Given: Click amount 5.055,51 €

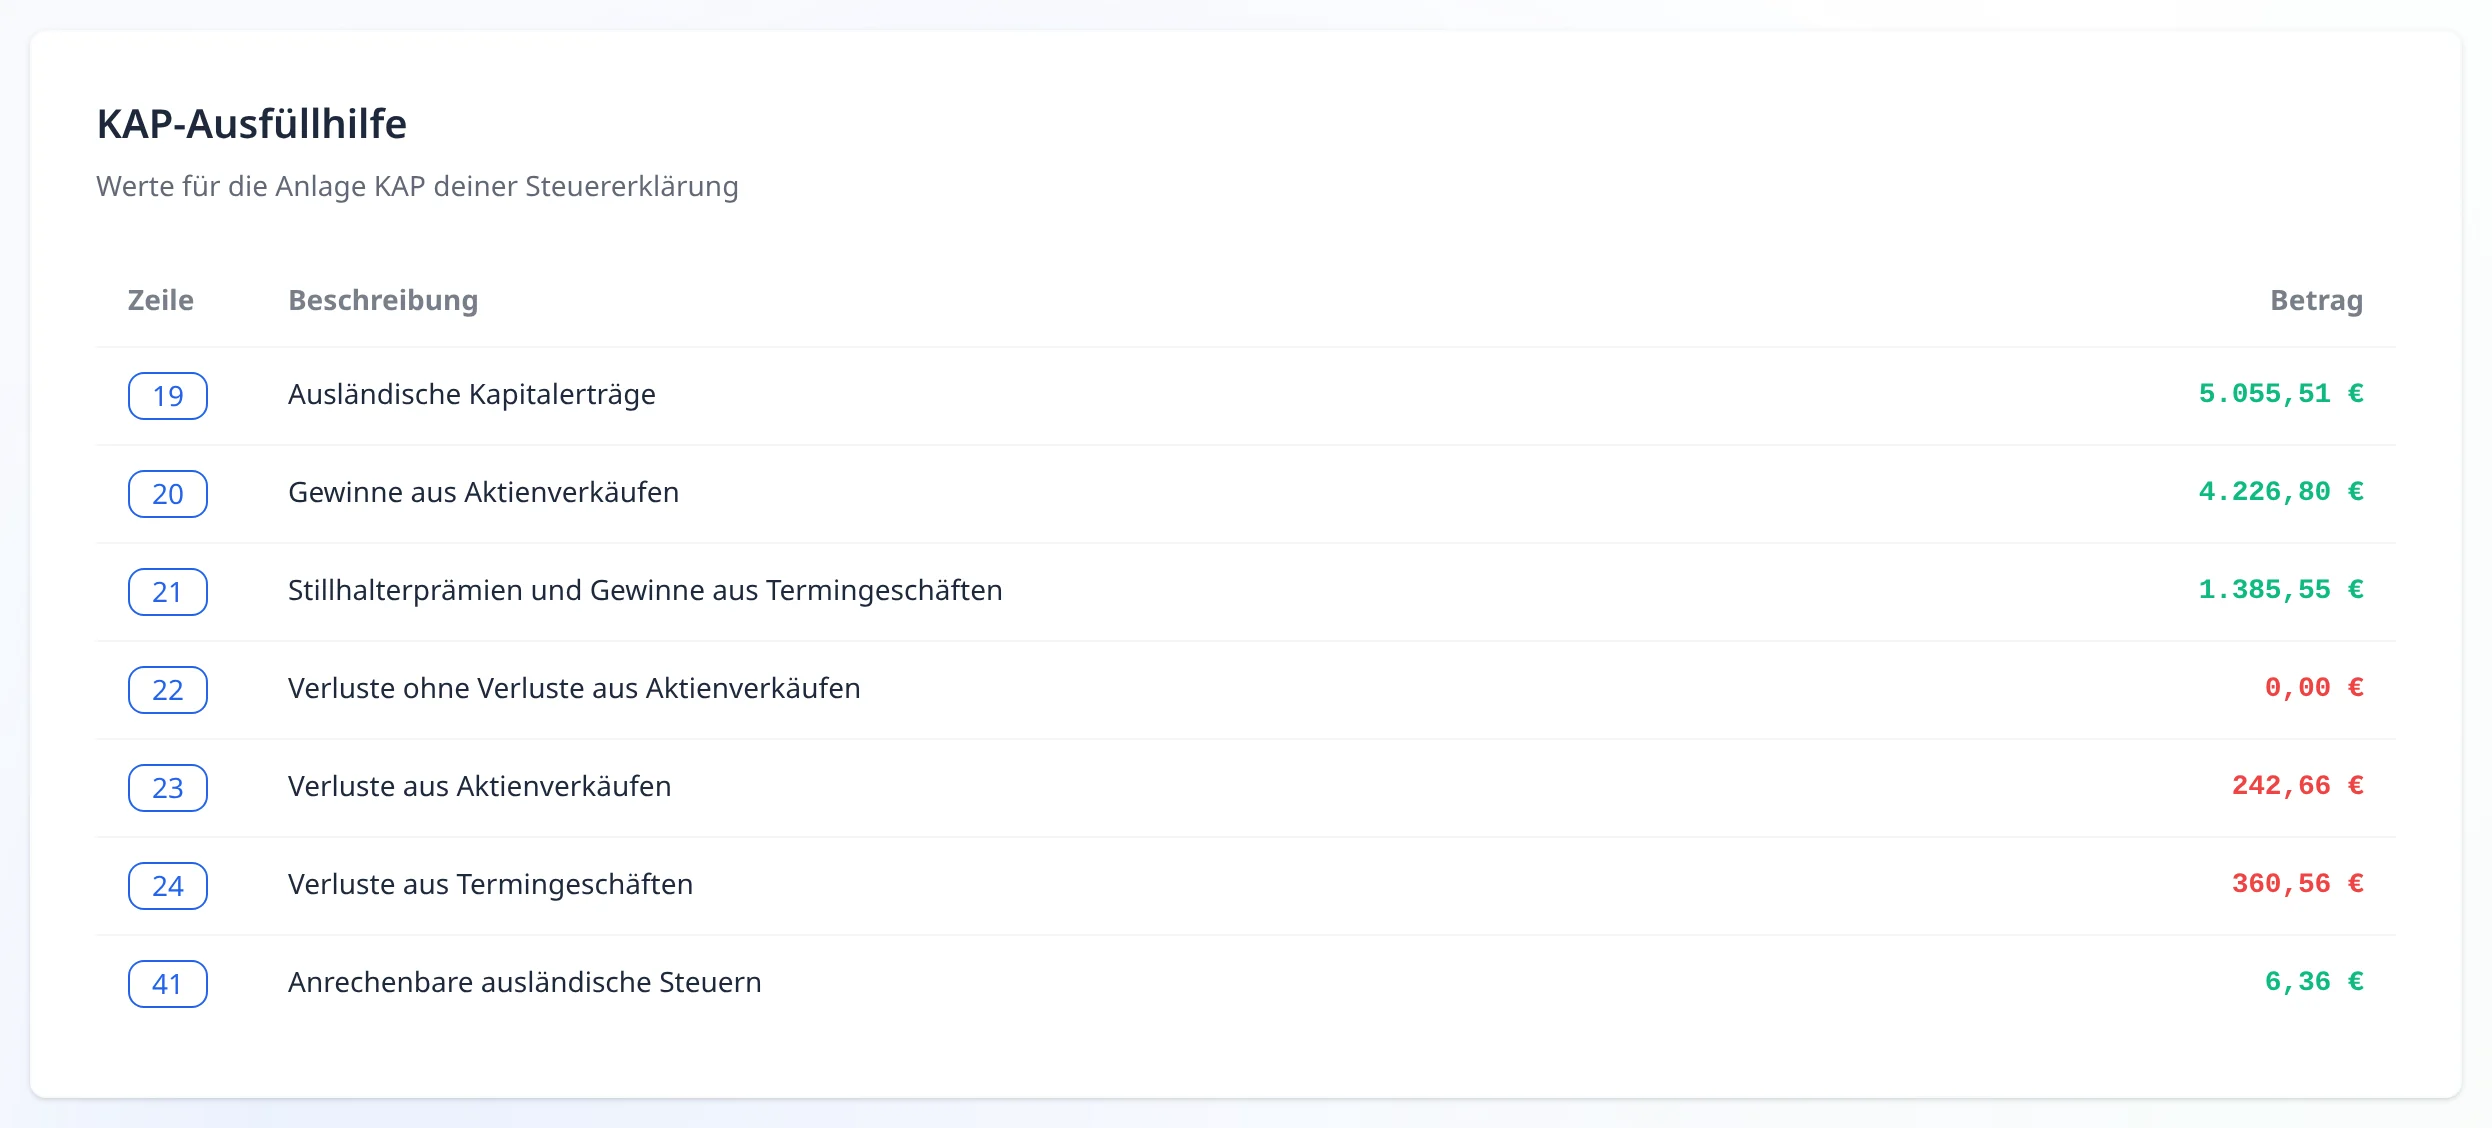Looking at the screenshot, I should pyautogui.click(x=2280, y=394).
